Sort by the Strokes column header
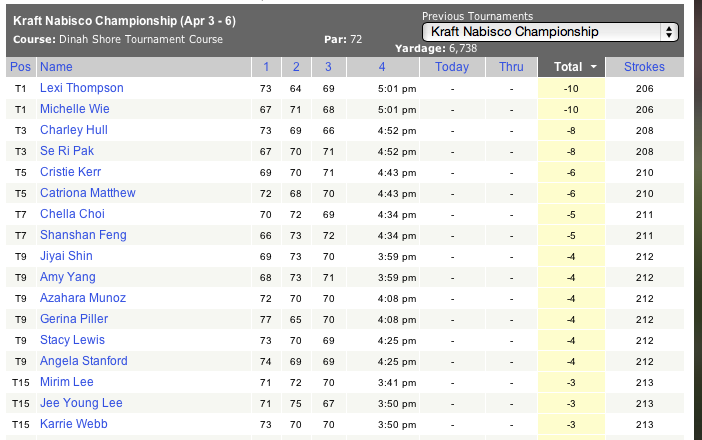 644,67
